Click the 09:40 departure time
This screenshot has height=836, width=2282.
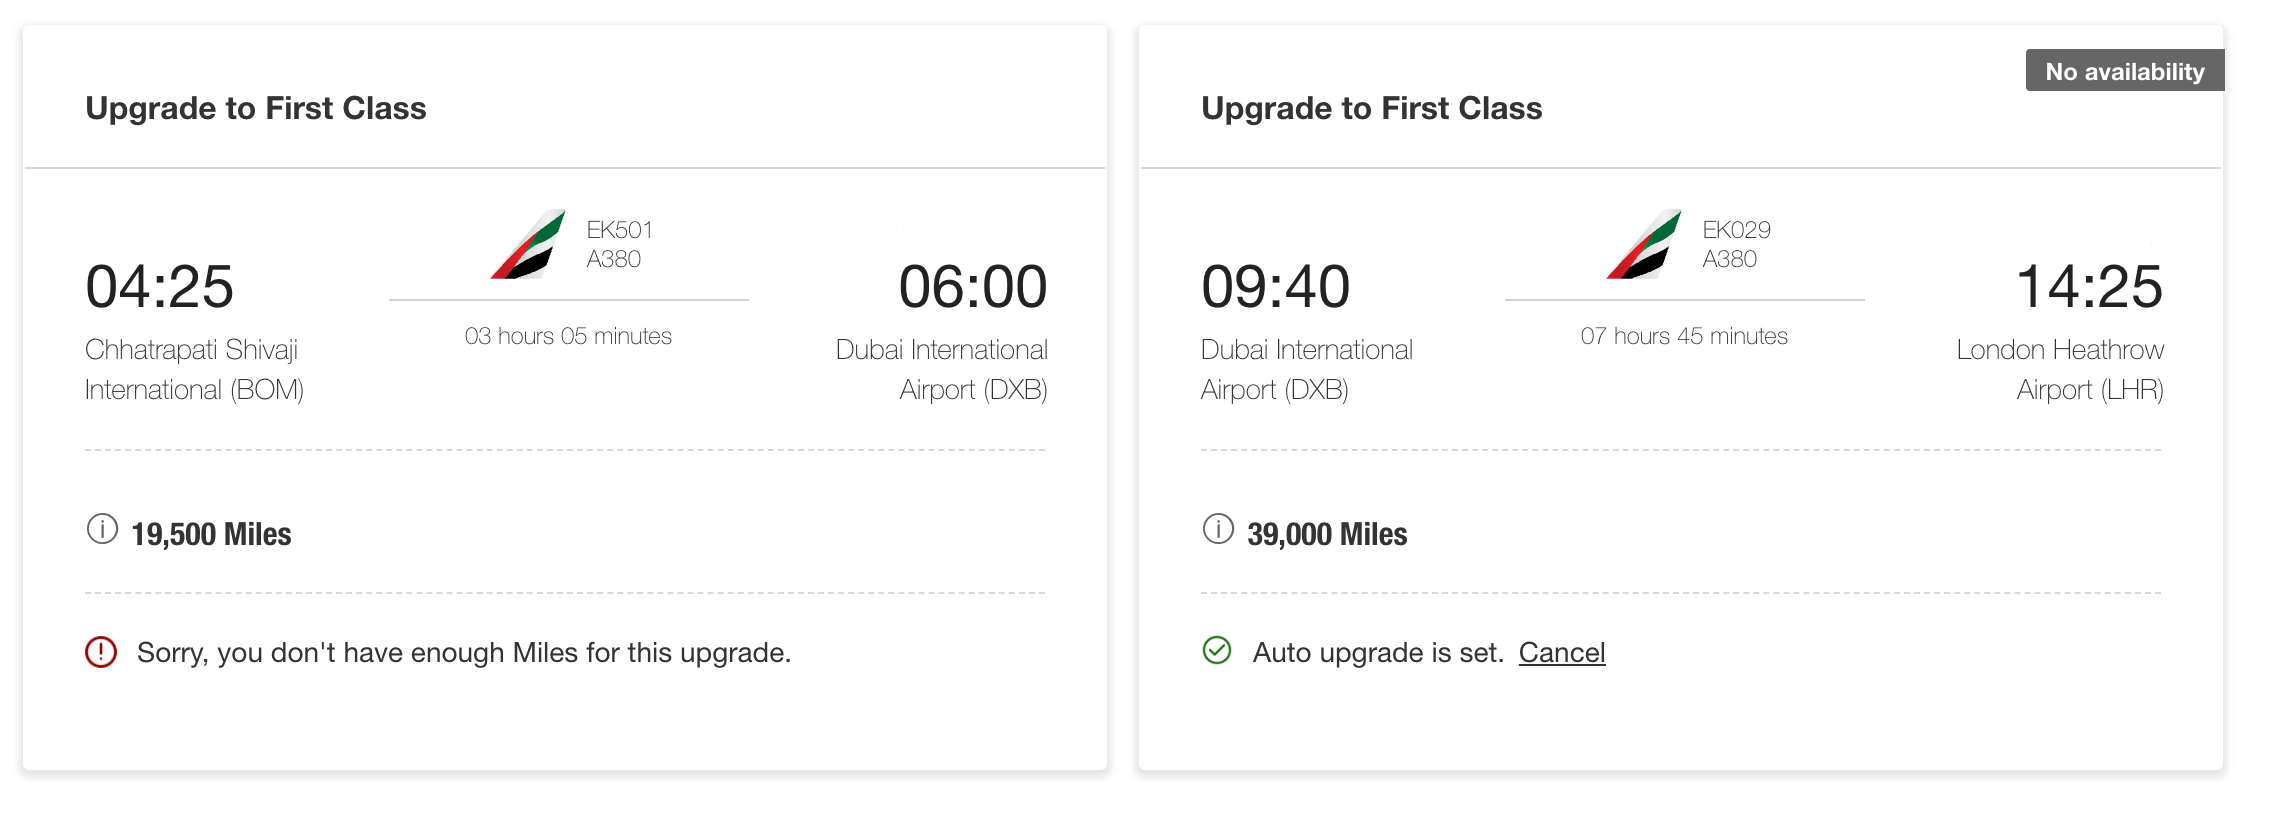click(x=1275, y=287)
